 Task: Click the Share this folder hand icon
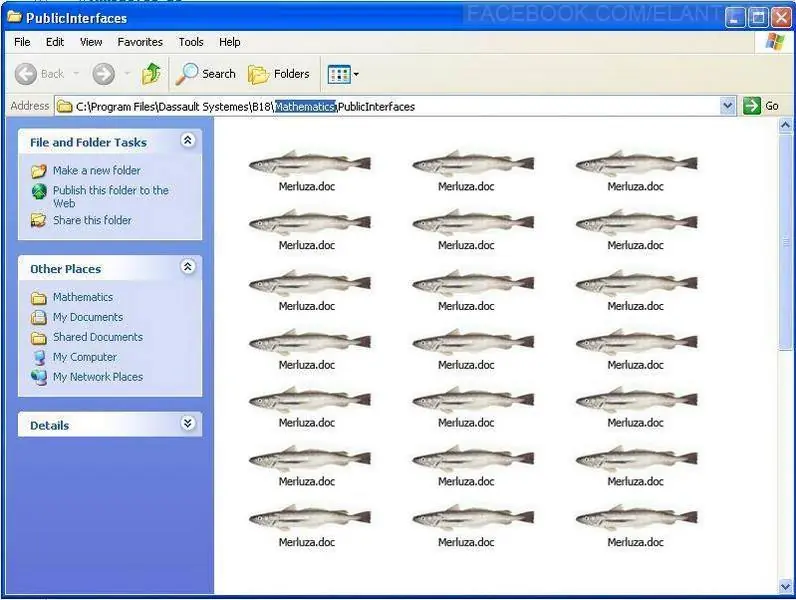(x=39, y=220)
